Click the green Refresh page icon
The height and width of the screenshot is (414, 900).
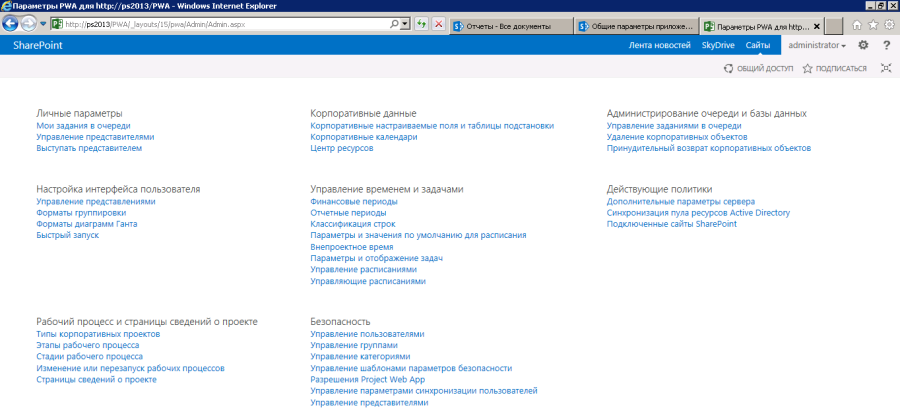coord(421,25)
